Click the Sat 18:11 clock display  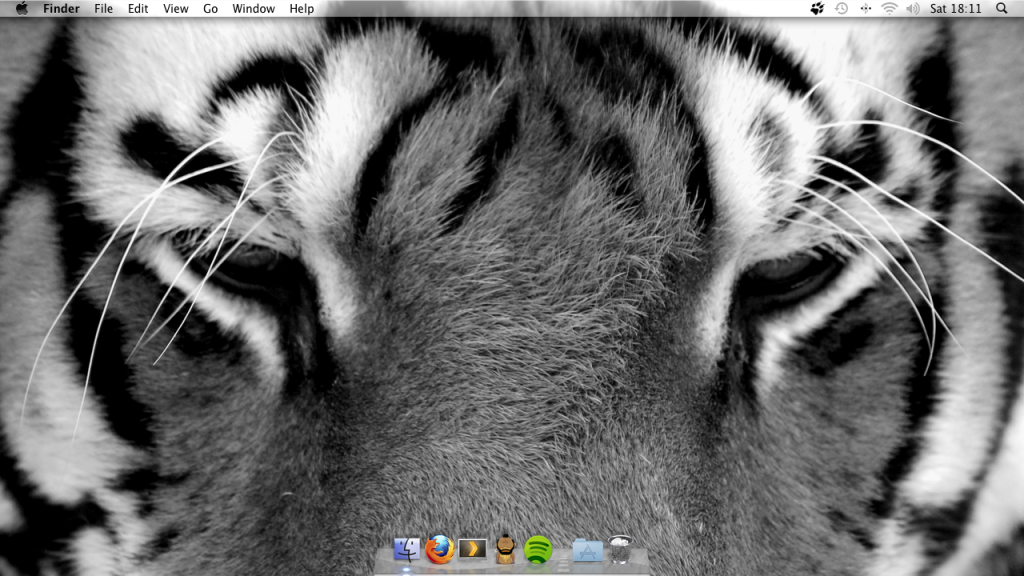coord(955,8)
